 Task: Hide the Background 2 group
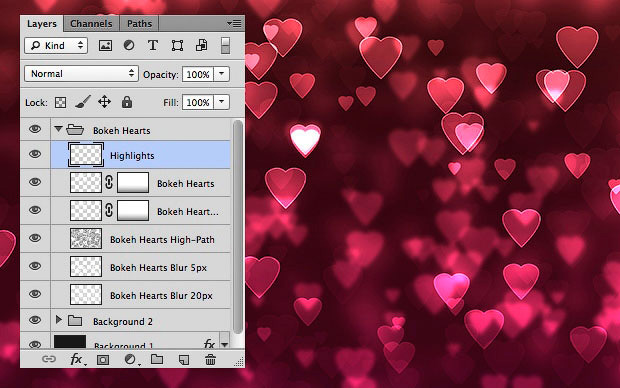[x=35, y=320]
